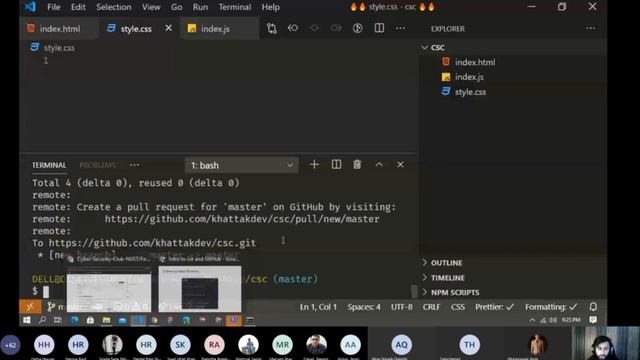Open the editor more actions ellipsis
Image resolution: width=640 pixels, height=360 pixels.
click(x=400, y=28)
